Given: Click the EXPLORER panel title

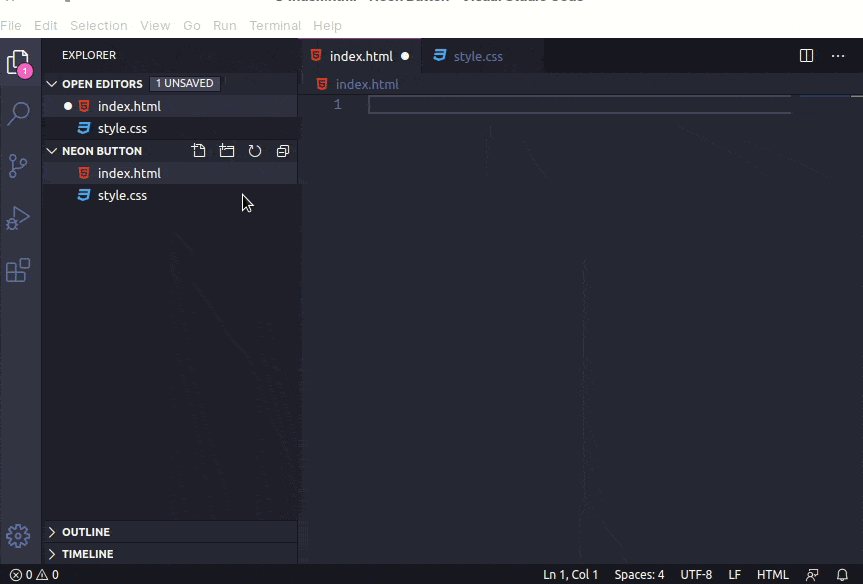Looking at the screenshot, I should point(89,55).
